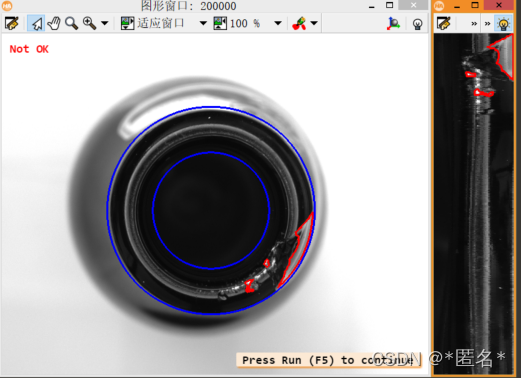Close the orange side window
This screenshot has height=378, width=521.
click(499, 5)
